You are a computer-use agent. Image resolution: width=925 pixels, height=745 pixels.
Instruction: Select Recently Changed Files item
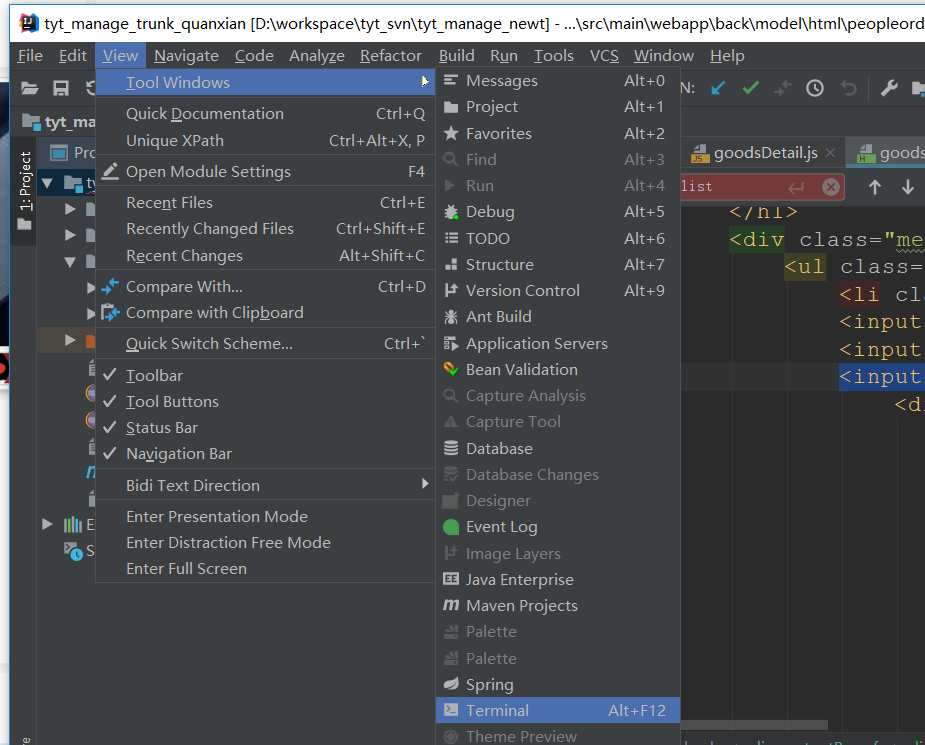click(265, 228)
